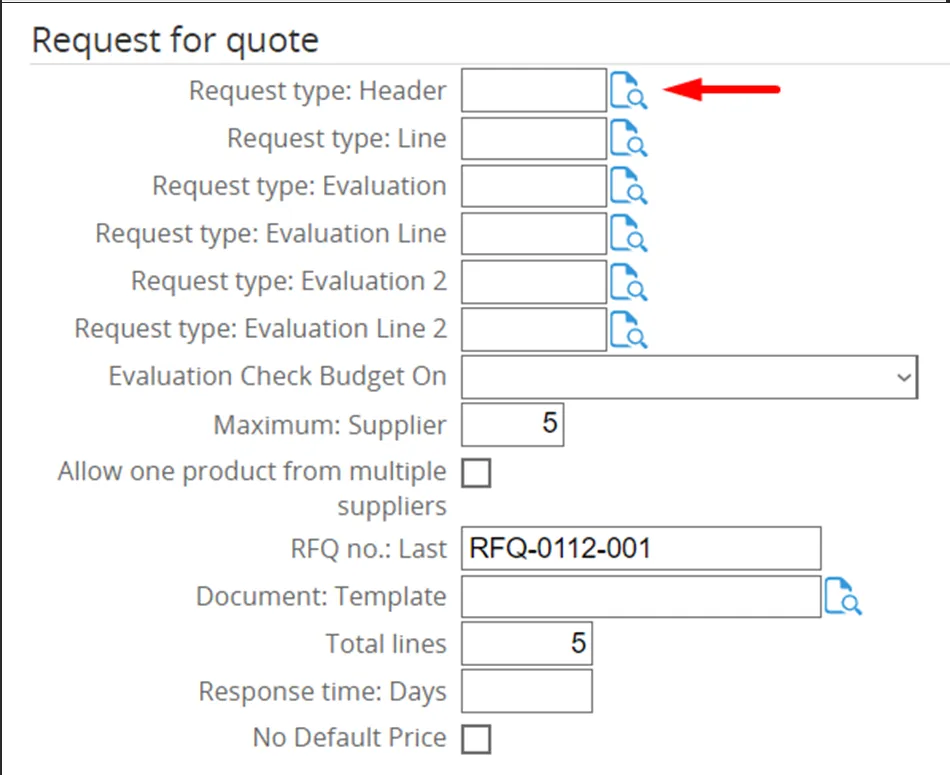950x775 pixels.
Task: Open lookup for Request type: Line
Action: coord(629,139)
